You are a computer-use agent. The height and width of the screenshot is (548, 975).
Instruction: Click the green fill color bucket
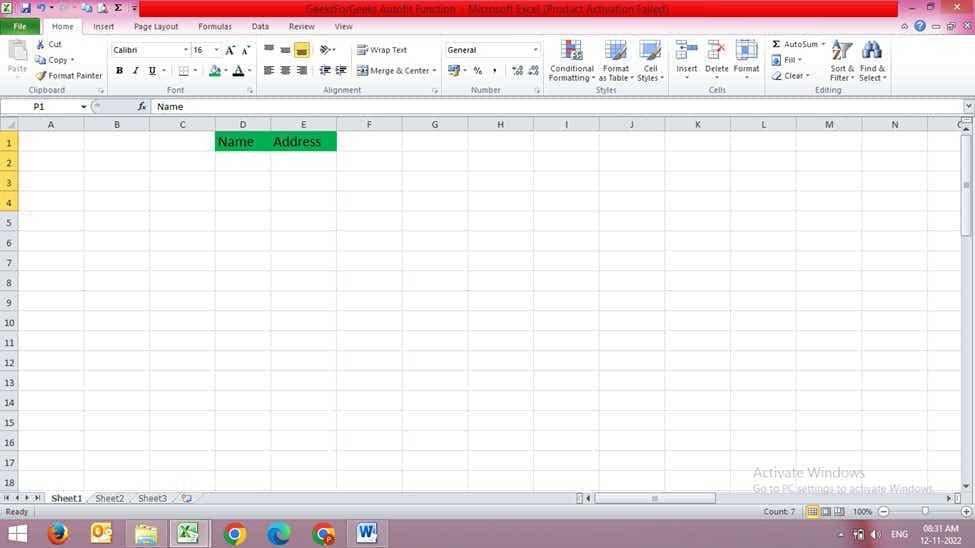pyautogui.click(x=215, y=70)
